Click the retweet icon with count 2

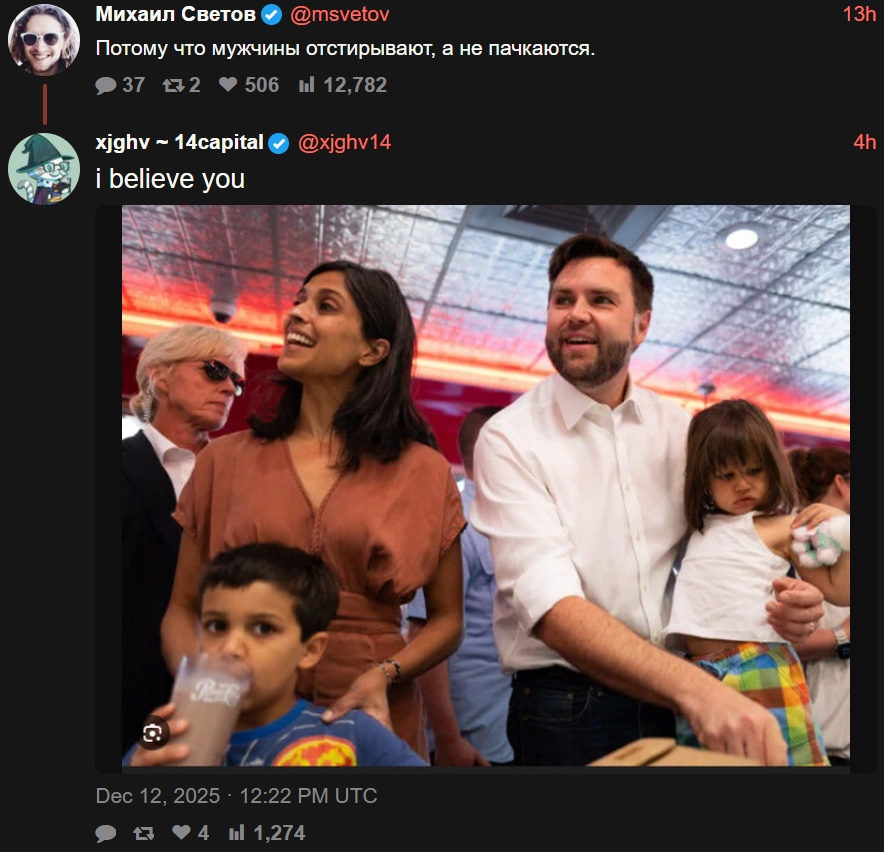pos(173,86)
